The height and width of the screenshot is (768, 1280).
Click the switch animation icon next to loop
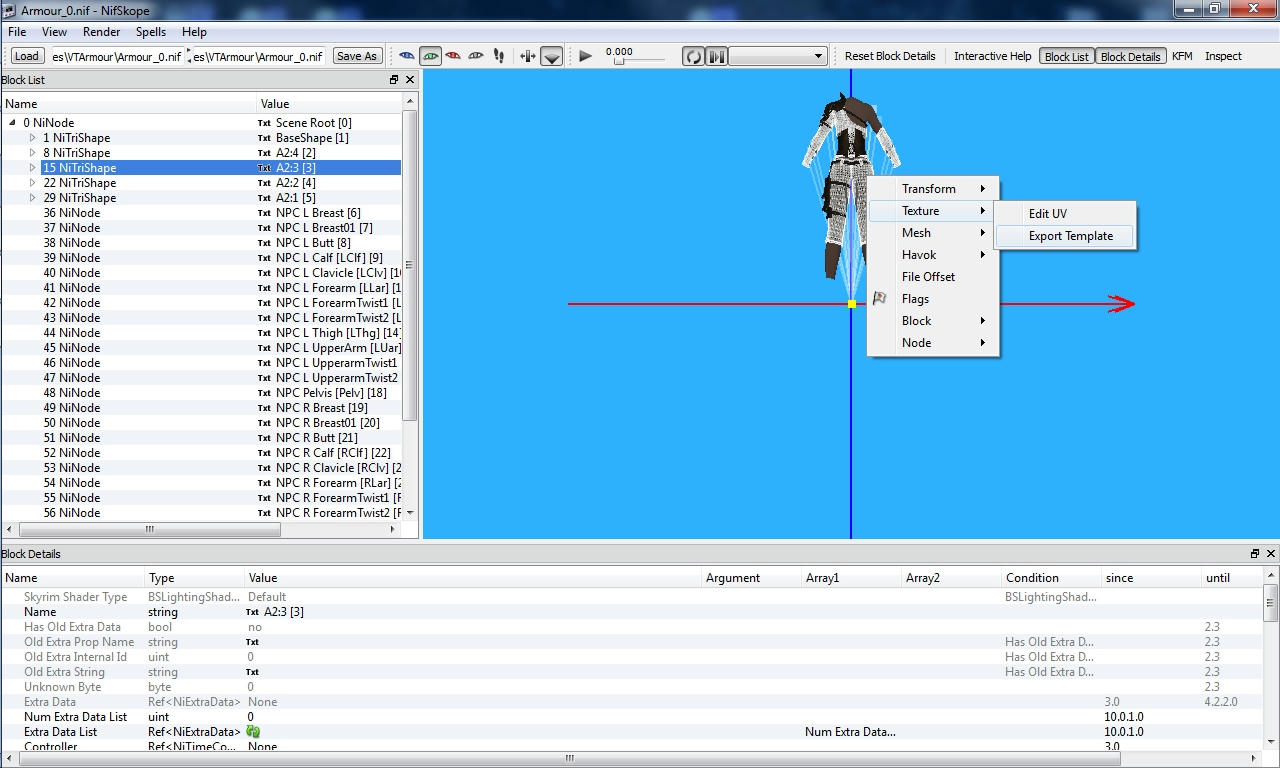tap(716, 56)
